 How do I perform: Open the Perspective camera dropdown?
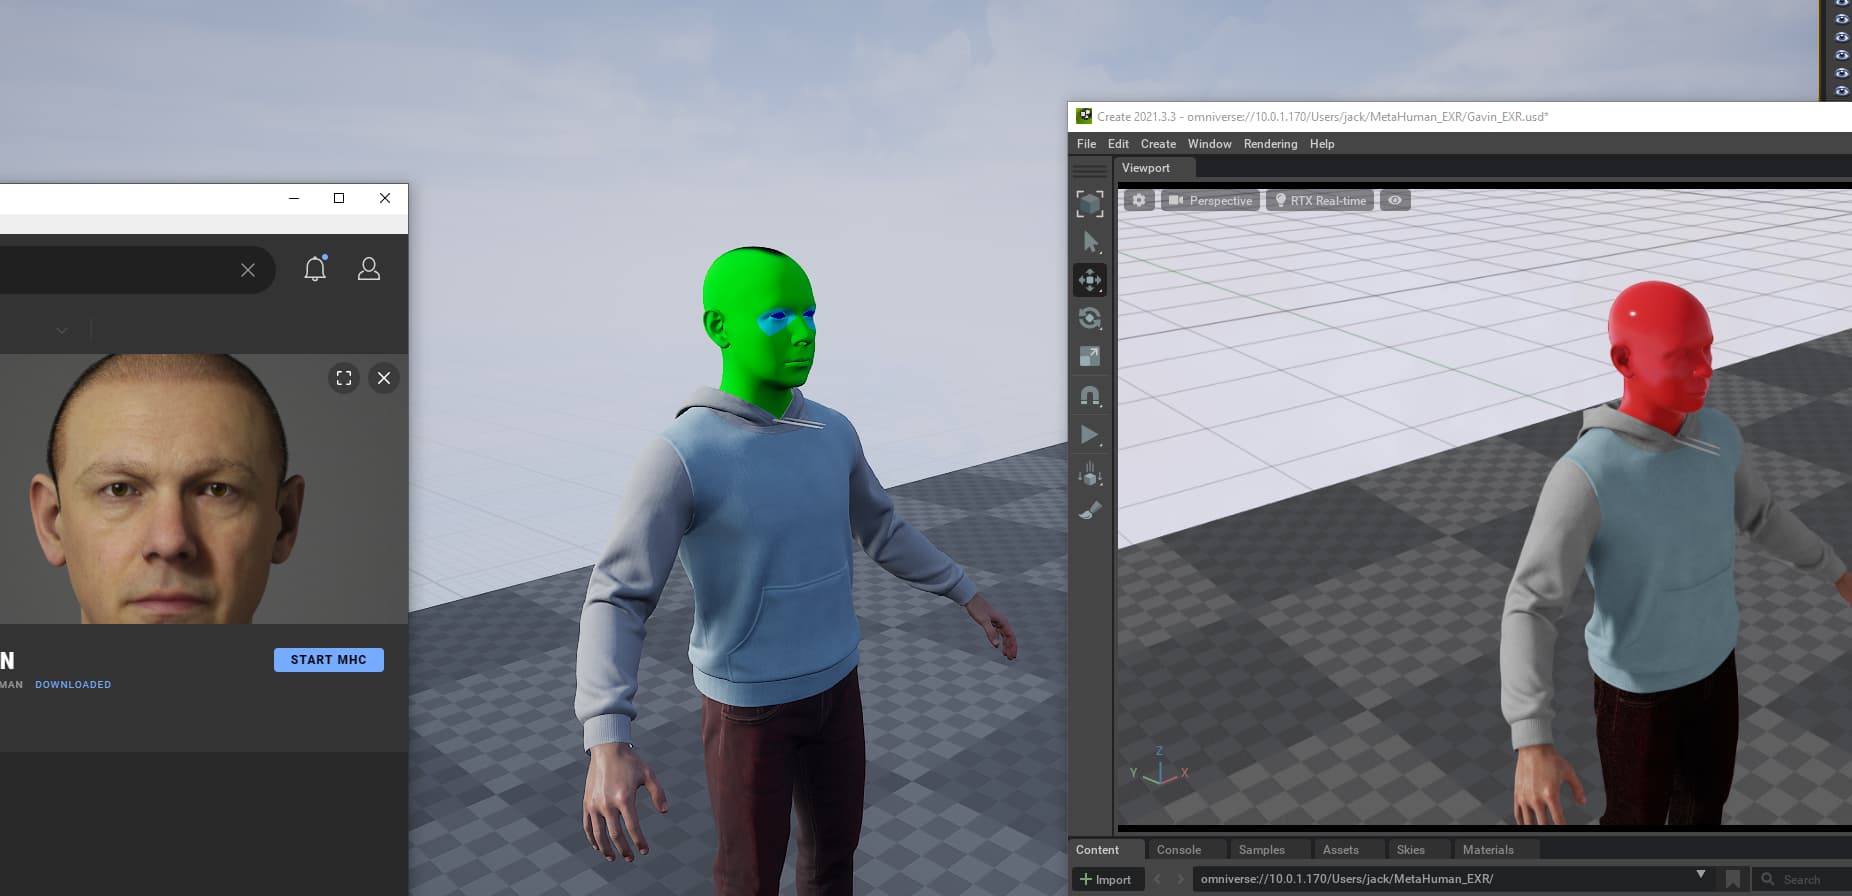(1210, 200)
